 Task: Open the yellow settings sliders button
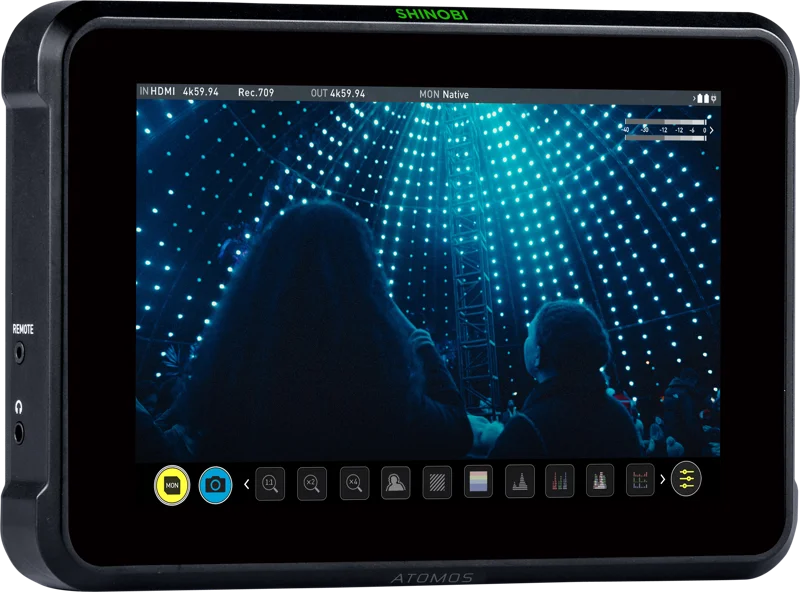pos(686,478)
